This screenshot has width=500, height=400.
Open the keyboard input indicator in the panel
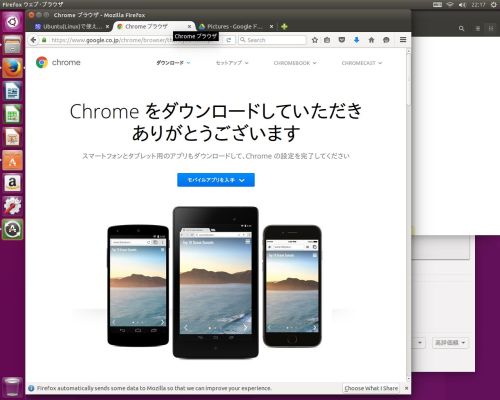click(437, 5)
